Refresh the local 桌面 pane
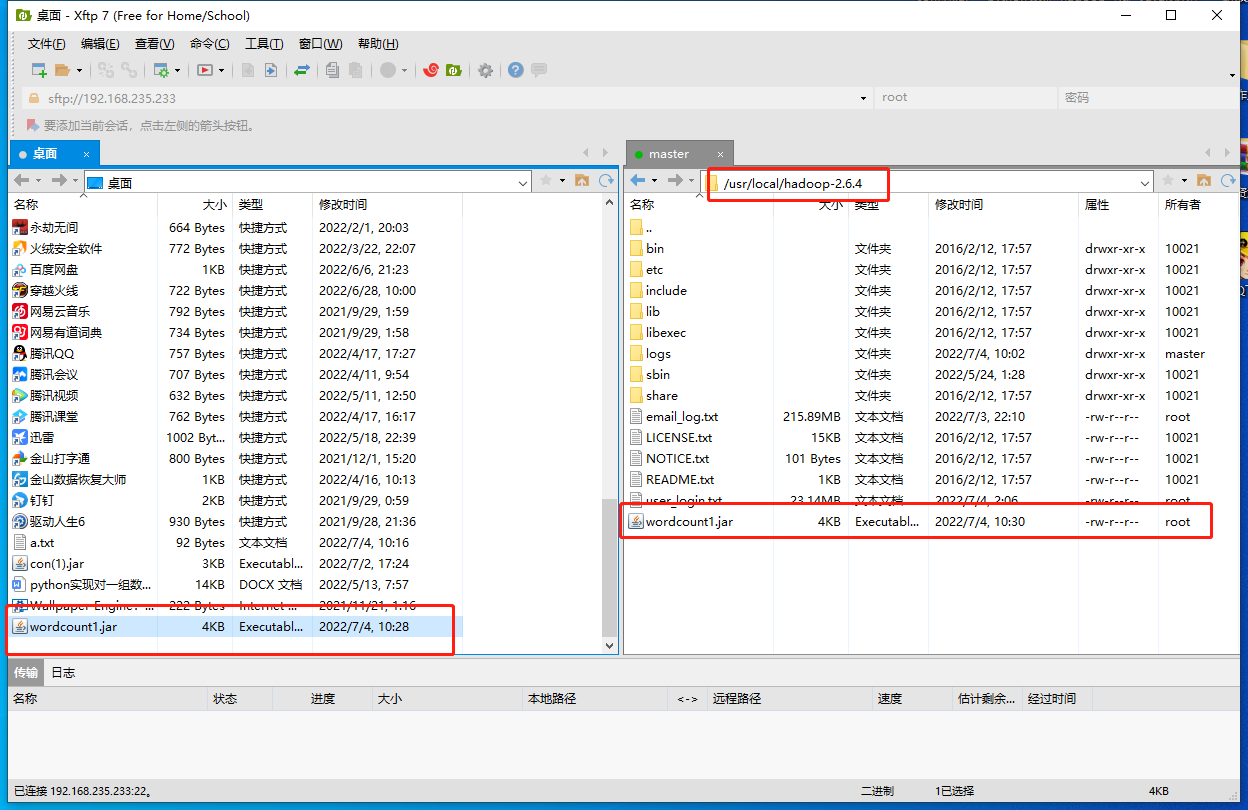This screenshot has width=1248, height=810. coord(606,181)
